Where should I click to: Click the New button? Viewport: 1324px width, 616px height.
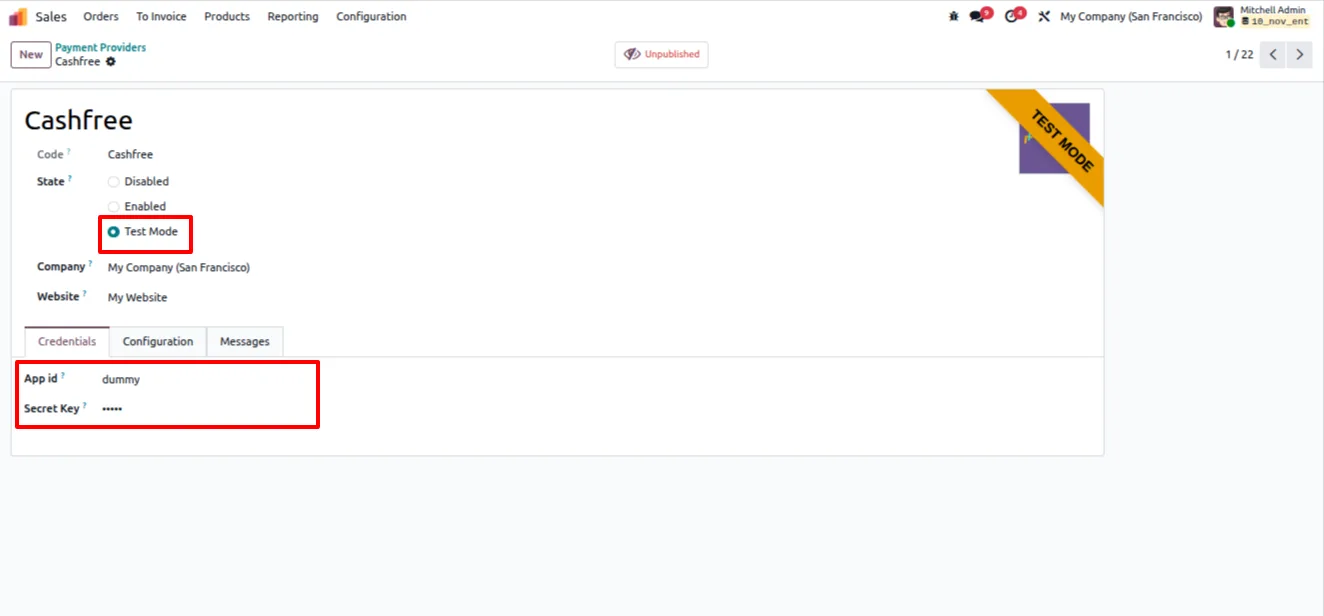click(x=31, y=55)
